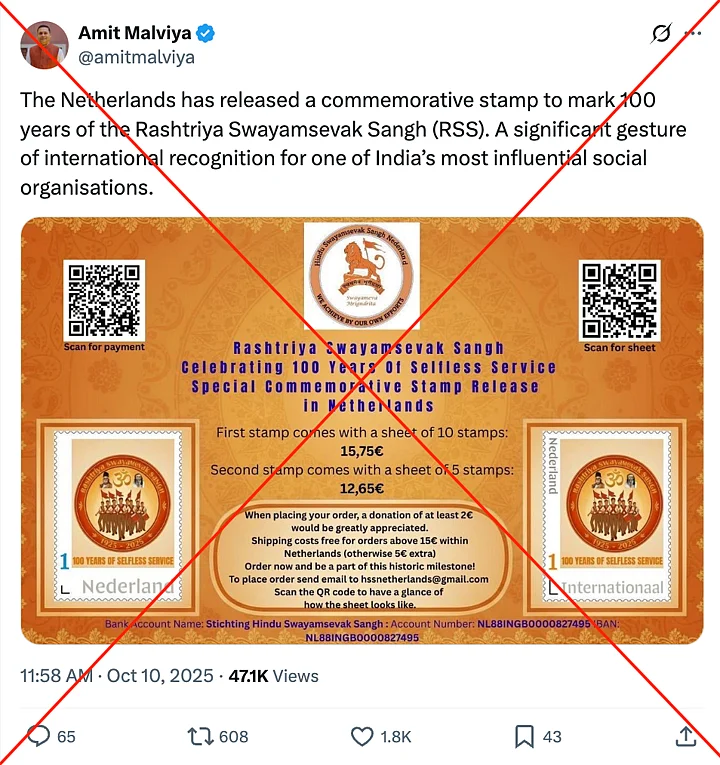The width and height of the screenshot is (720, 765).
Task: Click the post timestamp 11:58 AM Oct 10, 2025
Action: coord(117,676)
